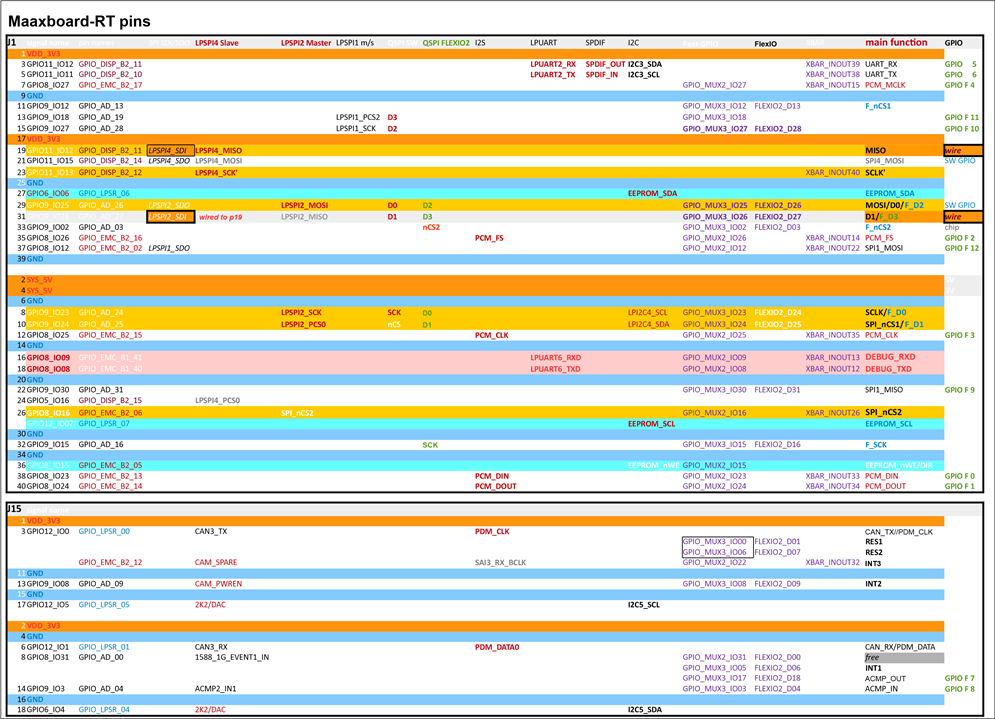Click the F_SCK main function cell

click(876, 445)
